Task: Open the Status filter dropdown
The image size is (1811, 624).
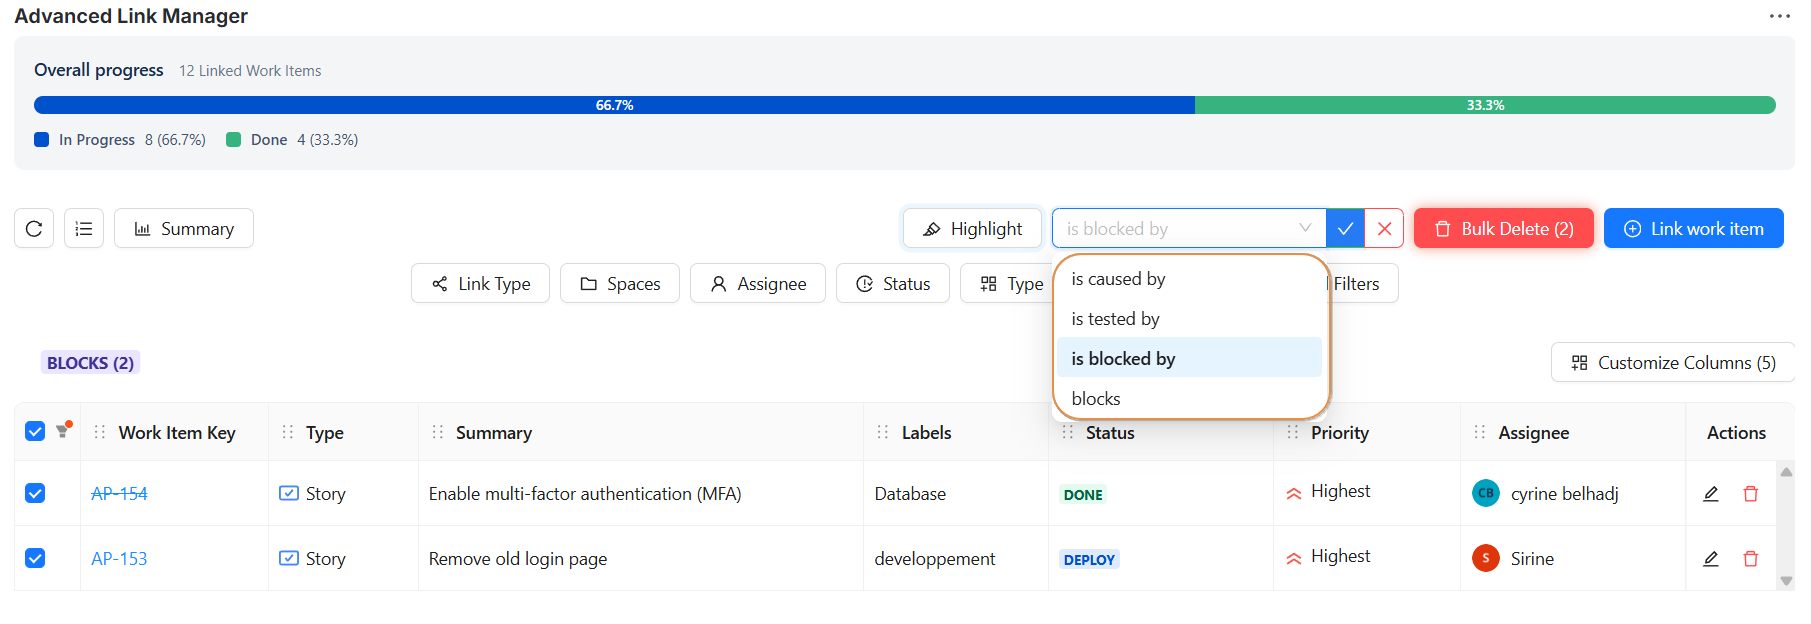Action: point(892,284)
